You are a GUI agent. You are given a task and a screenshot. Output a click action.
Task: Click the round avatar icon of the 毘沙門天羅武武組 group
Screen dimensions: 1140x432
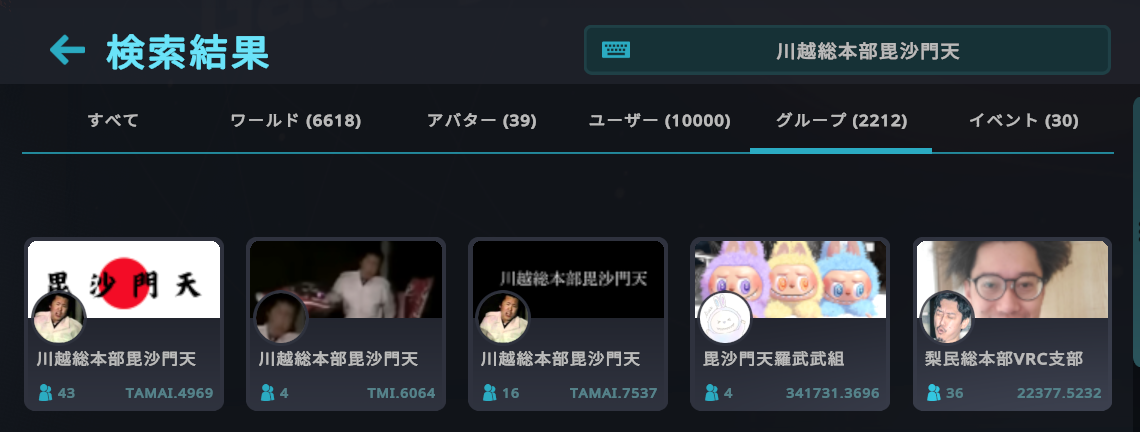tap(725, 317)
